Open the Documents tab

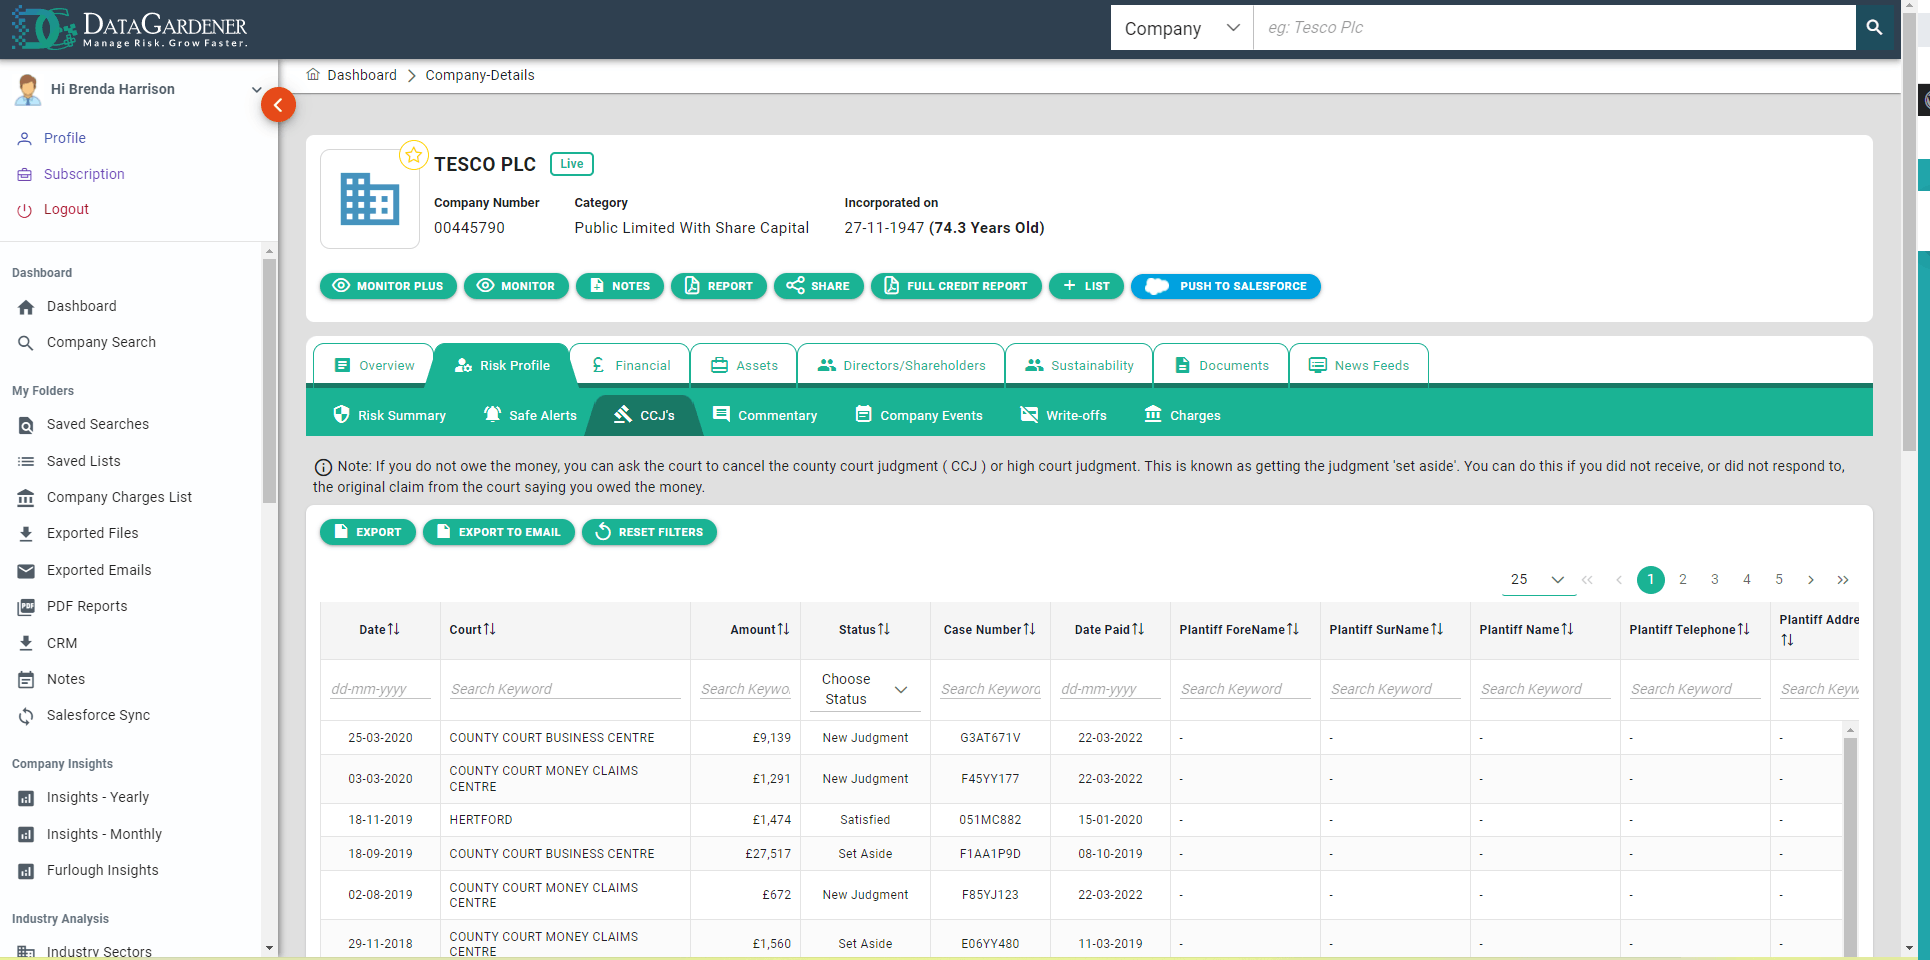(1221, 365)
